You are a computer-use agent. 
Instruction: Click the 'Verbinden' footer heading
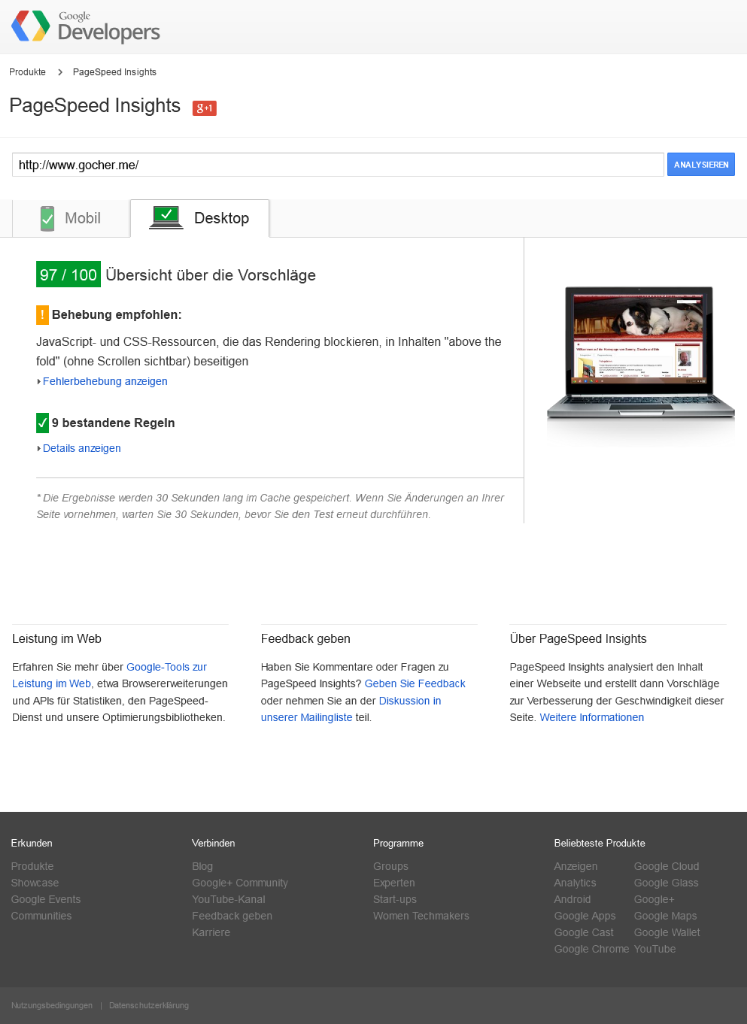click(213, 843)
